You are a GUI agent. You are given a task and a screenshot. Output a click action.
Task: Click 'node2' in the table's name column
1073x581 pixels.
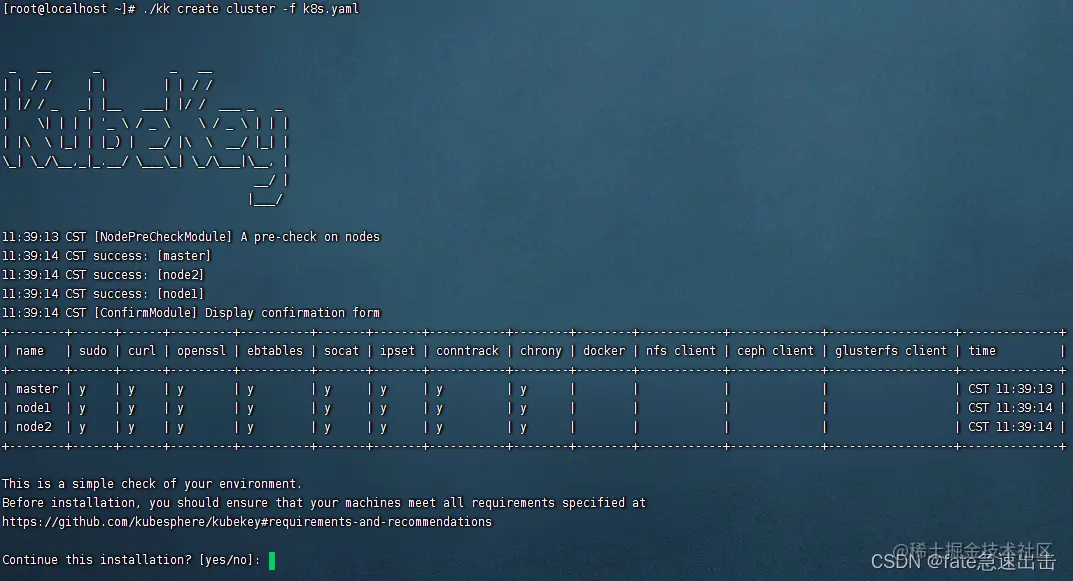(34, 427)
